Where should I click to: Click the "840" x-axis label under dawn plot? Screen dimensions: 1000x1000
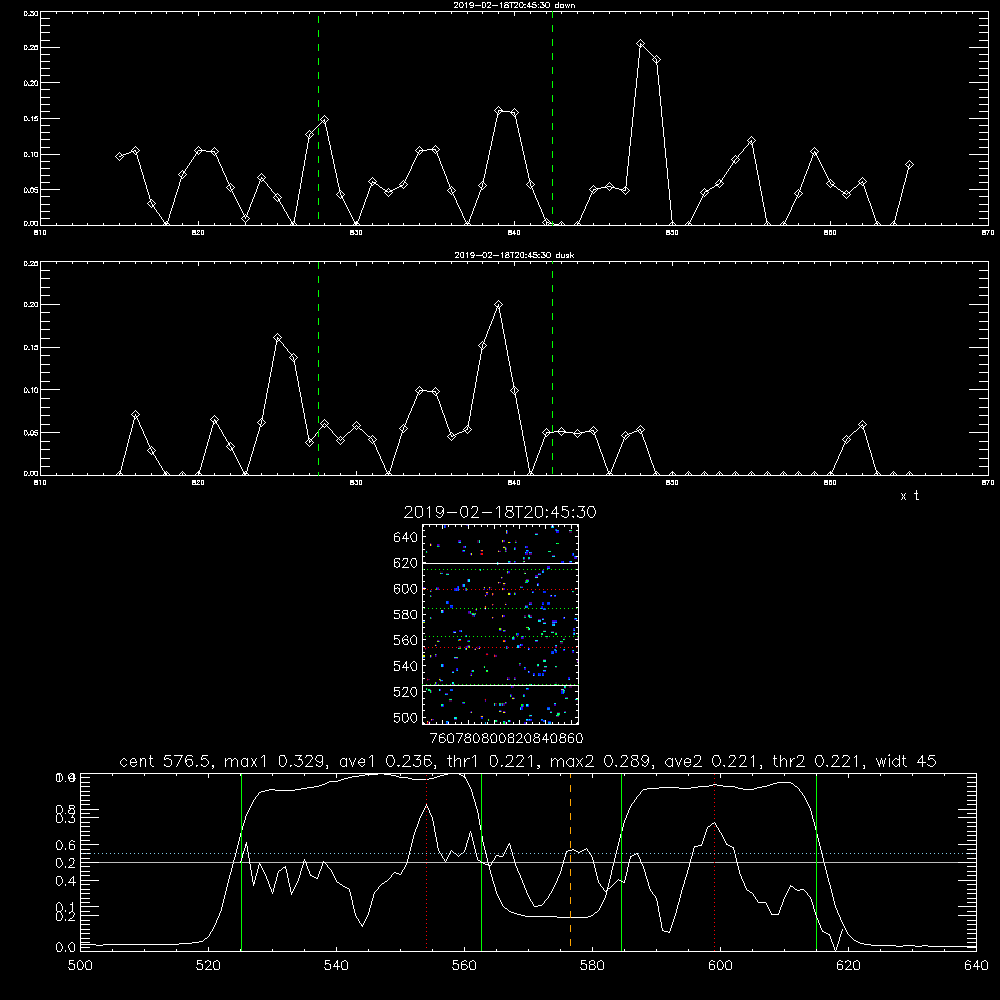pyautogui.click(x=514, y=233)
